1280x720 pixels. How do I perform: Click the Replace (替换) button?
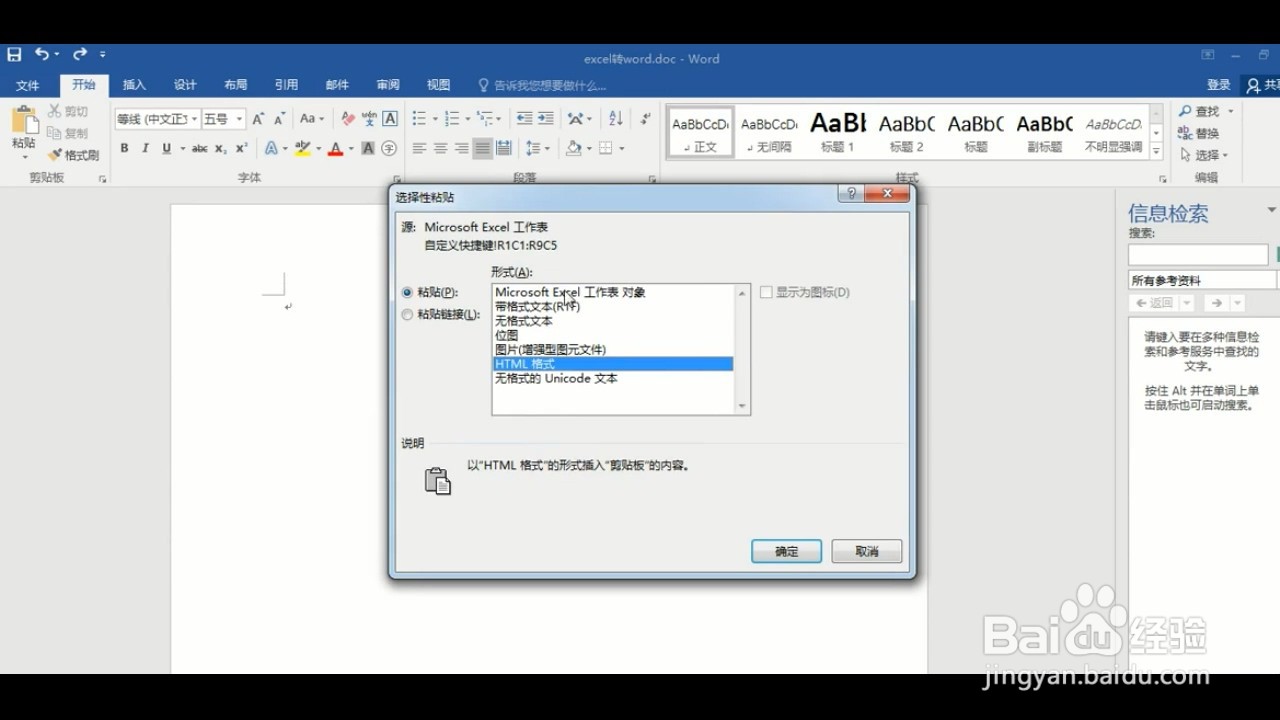point(1200,133)
